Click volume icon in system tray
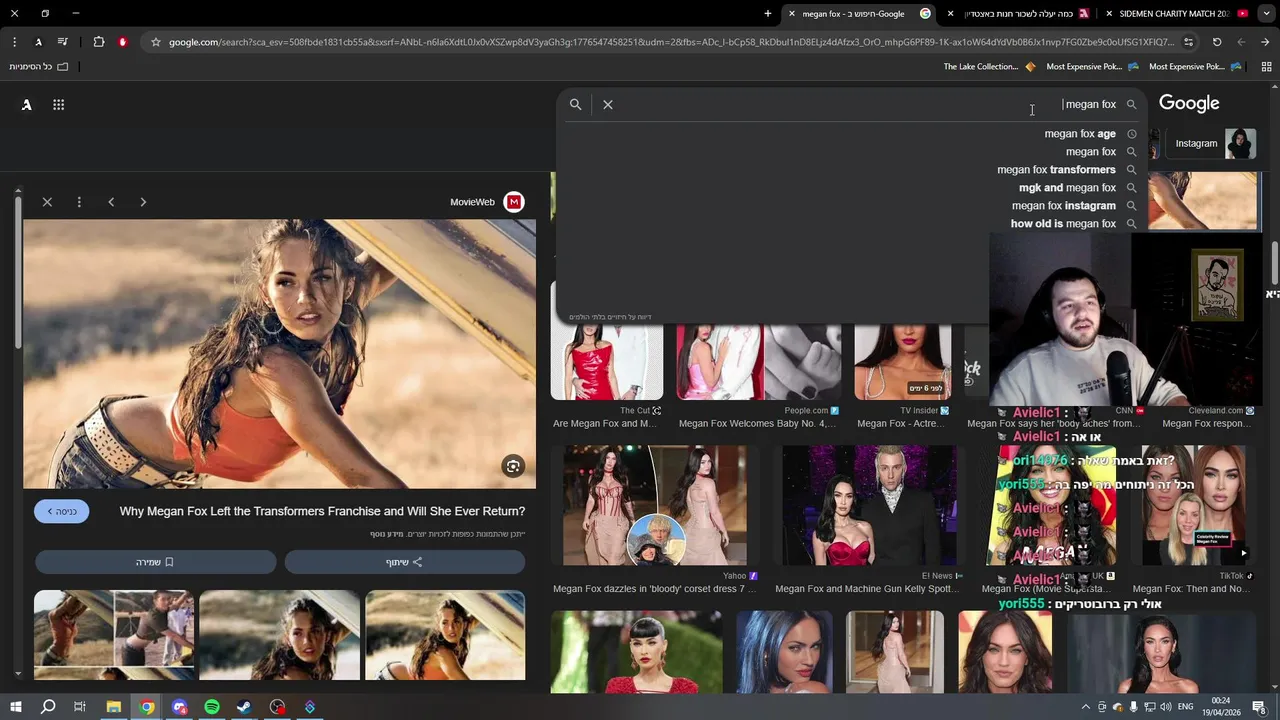 1165,707
